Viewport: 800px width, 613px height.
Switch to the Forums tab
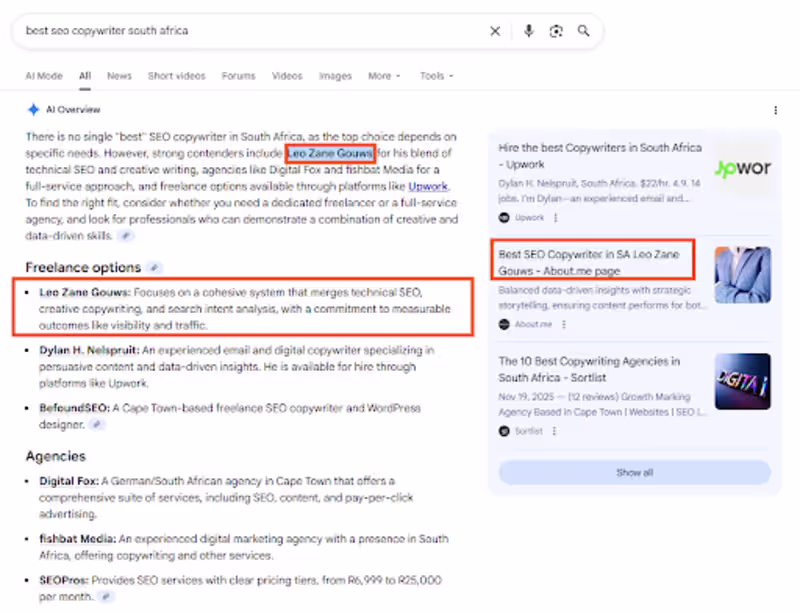(238, 76)
